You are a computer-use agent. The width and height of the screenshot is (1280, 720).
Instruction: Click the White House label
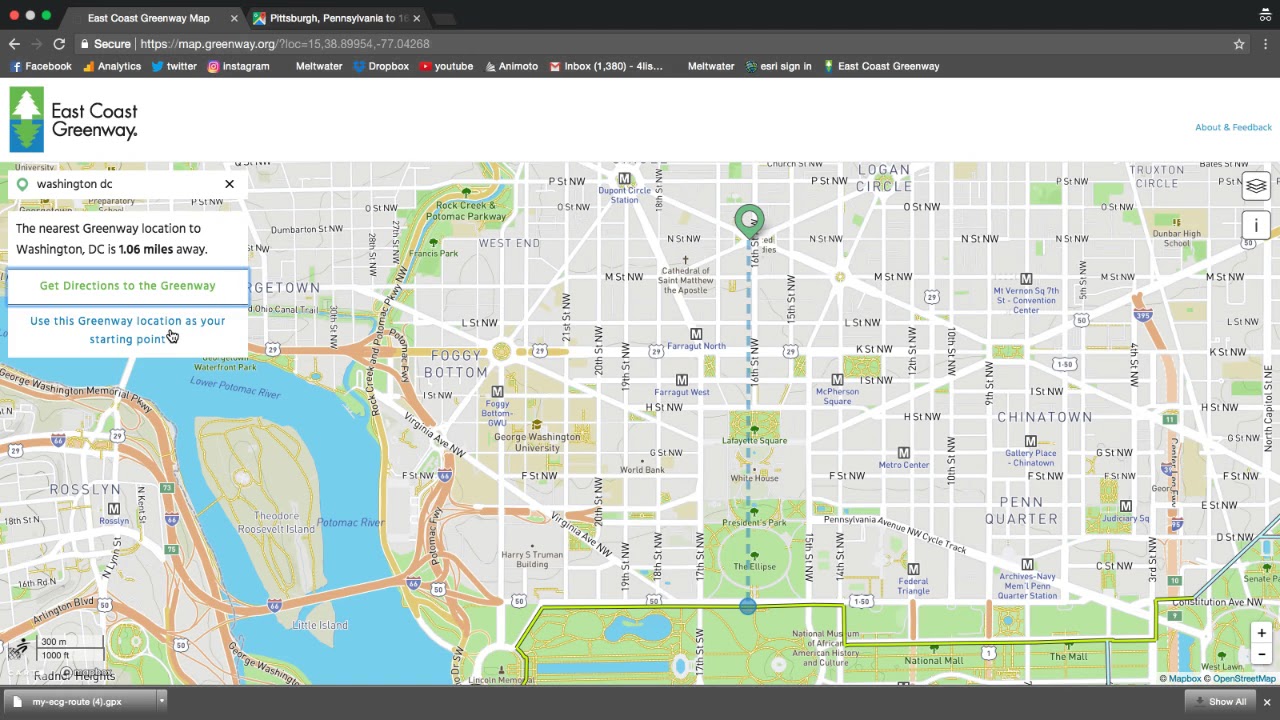pos(754,478)
